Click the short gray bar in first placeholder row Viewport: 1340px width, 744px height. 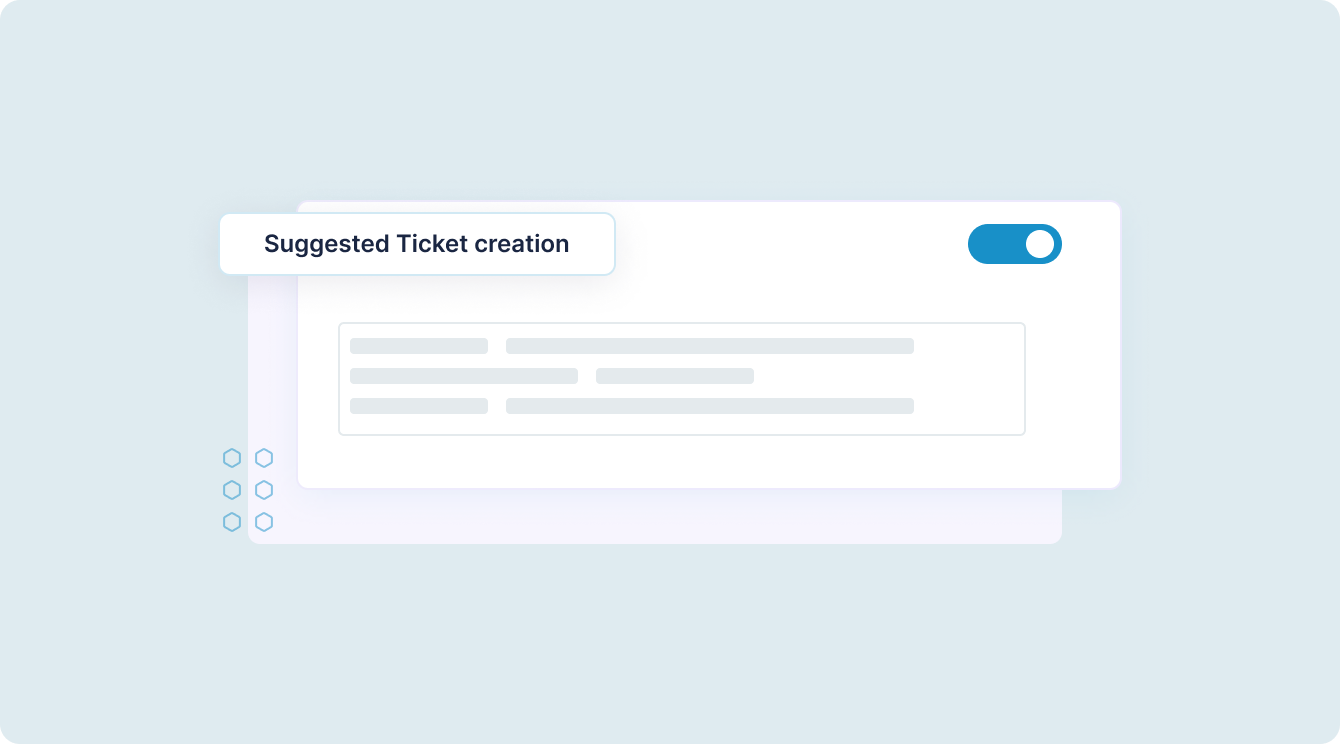point(419,346)
